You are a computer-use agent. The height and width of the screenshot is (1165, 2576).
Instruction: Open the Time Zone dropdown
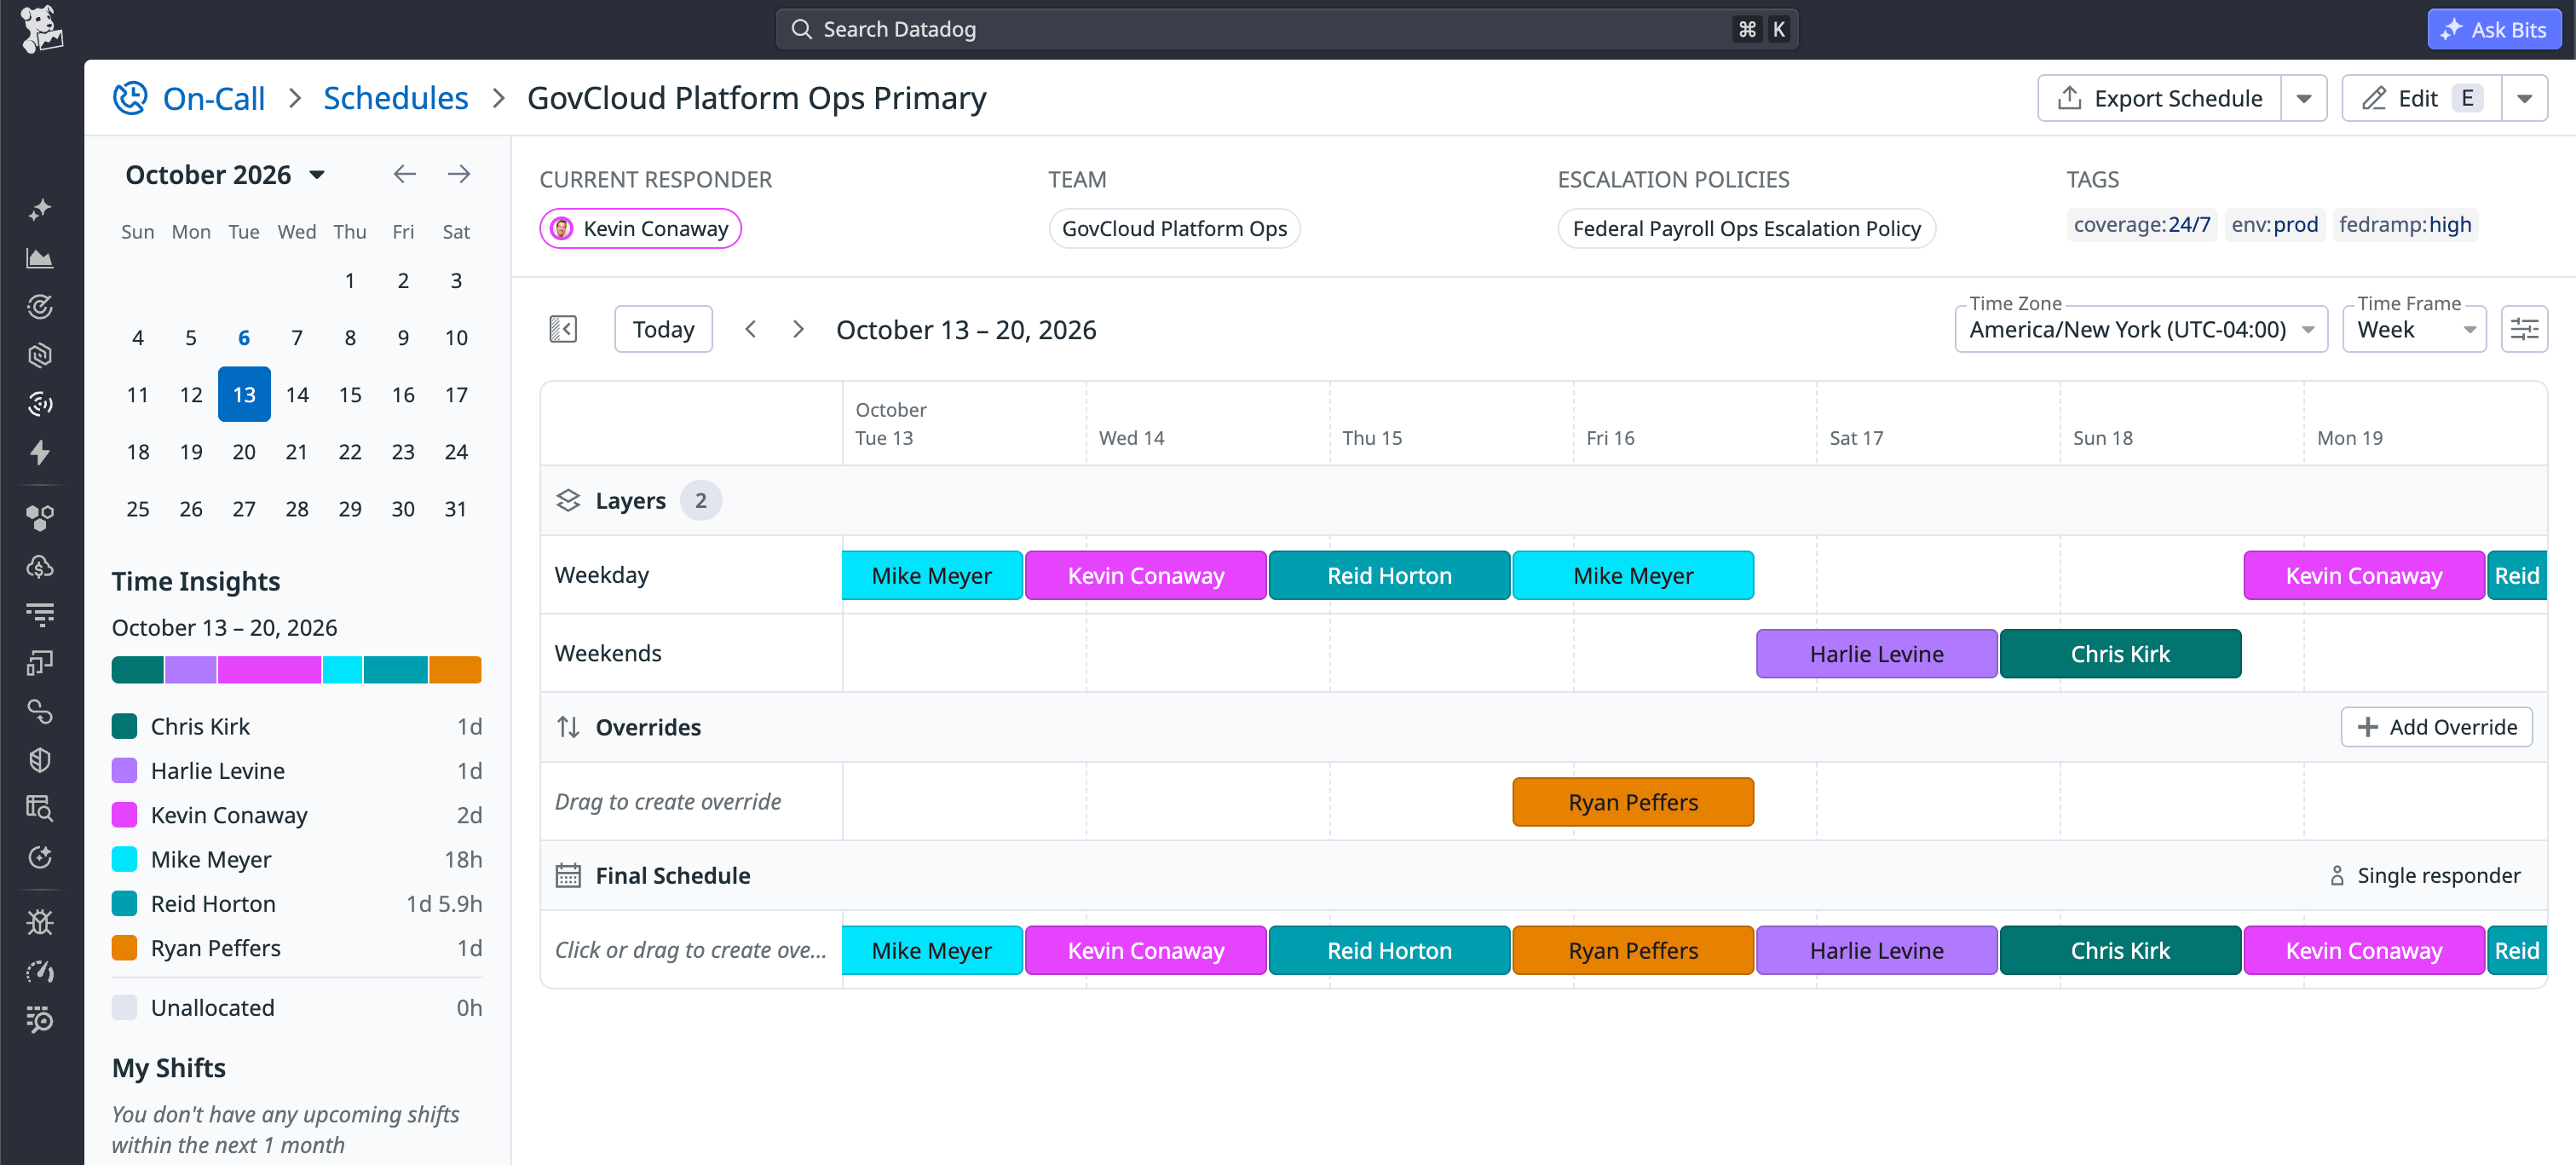click(x=2141, y=329)
